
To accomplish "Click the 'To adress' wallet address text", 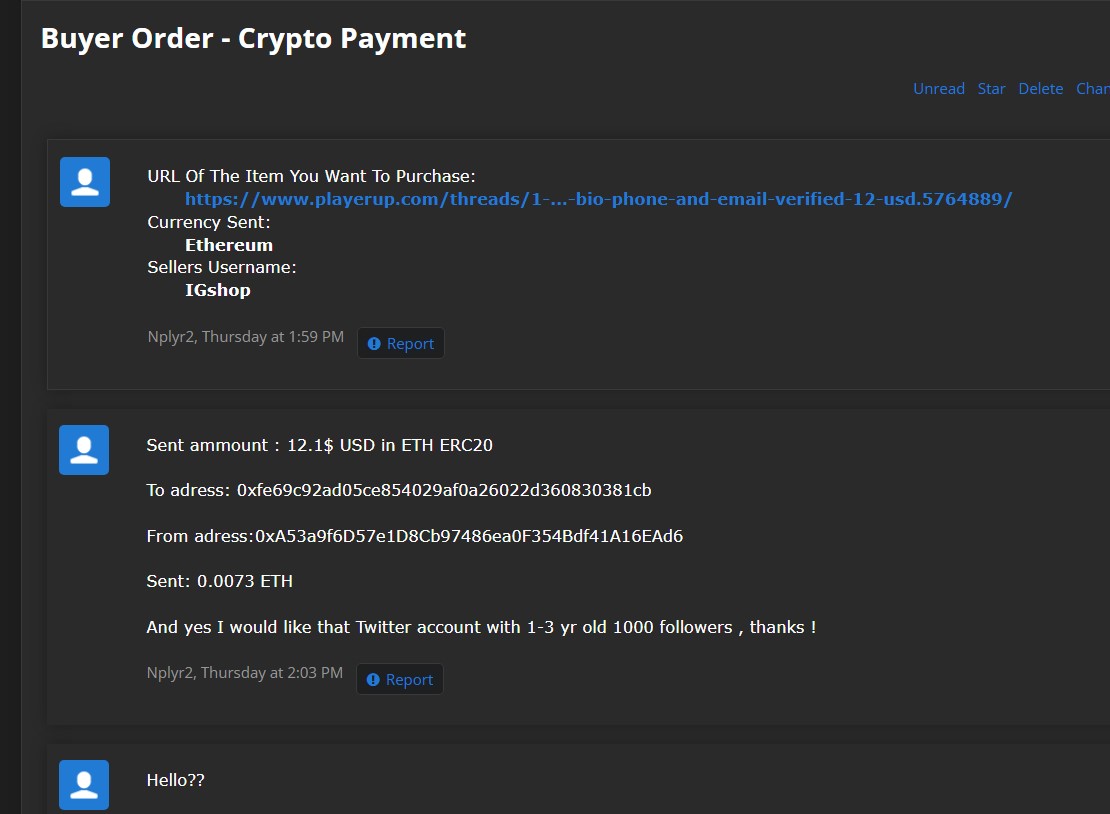I will 444,490.
